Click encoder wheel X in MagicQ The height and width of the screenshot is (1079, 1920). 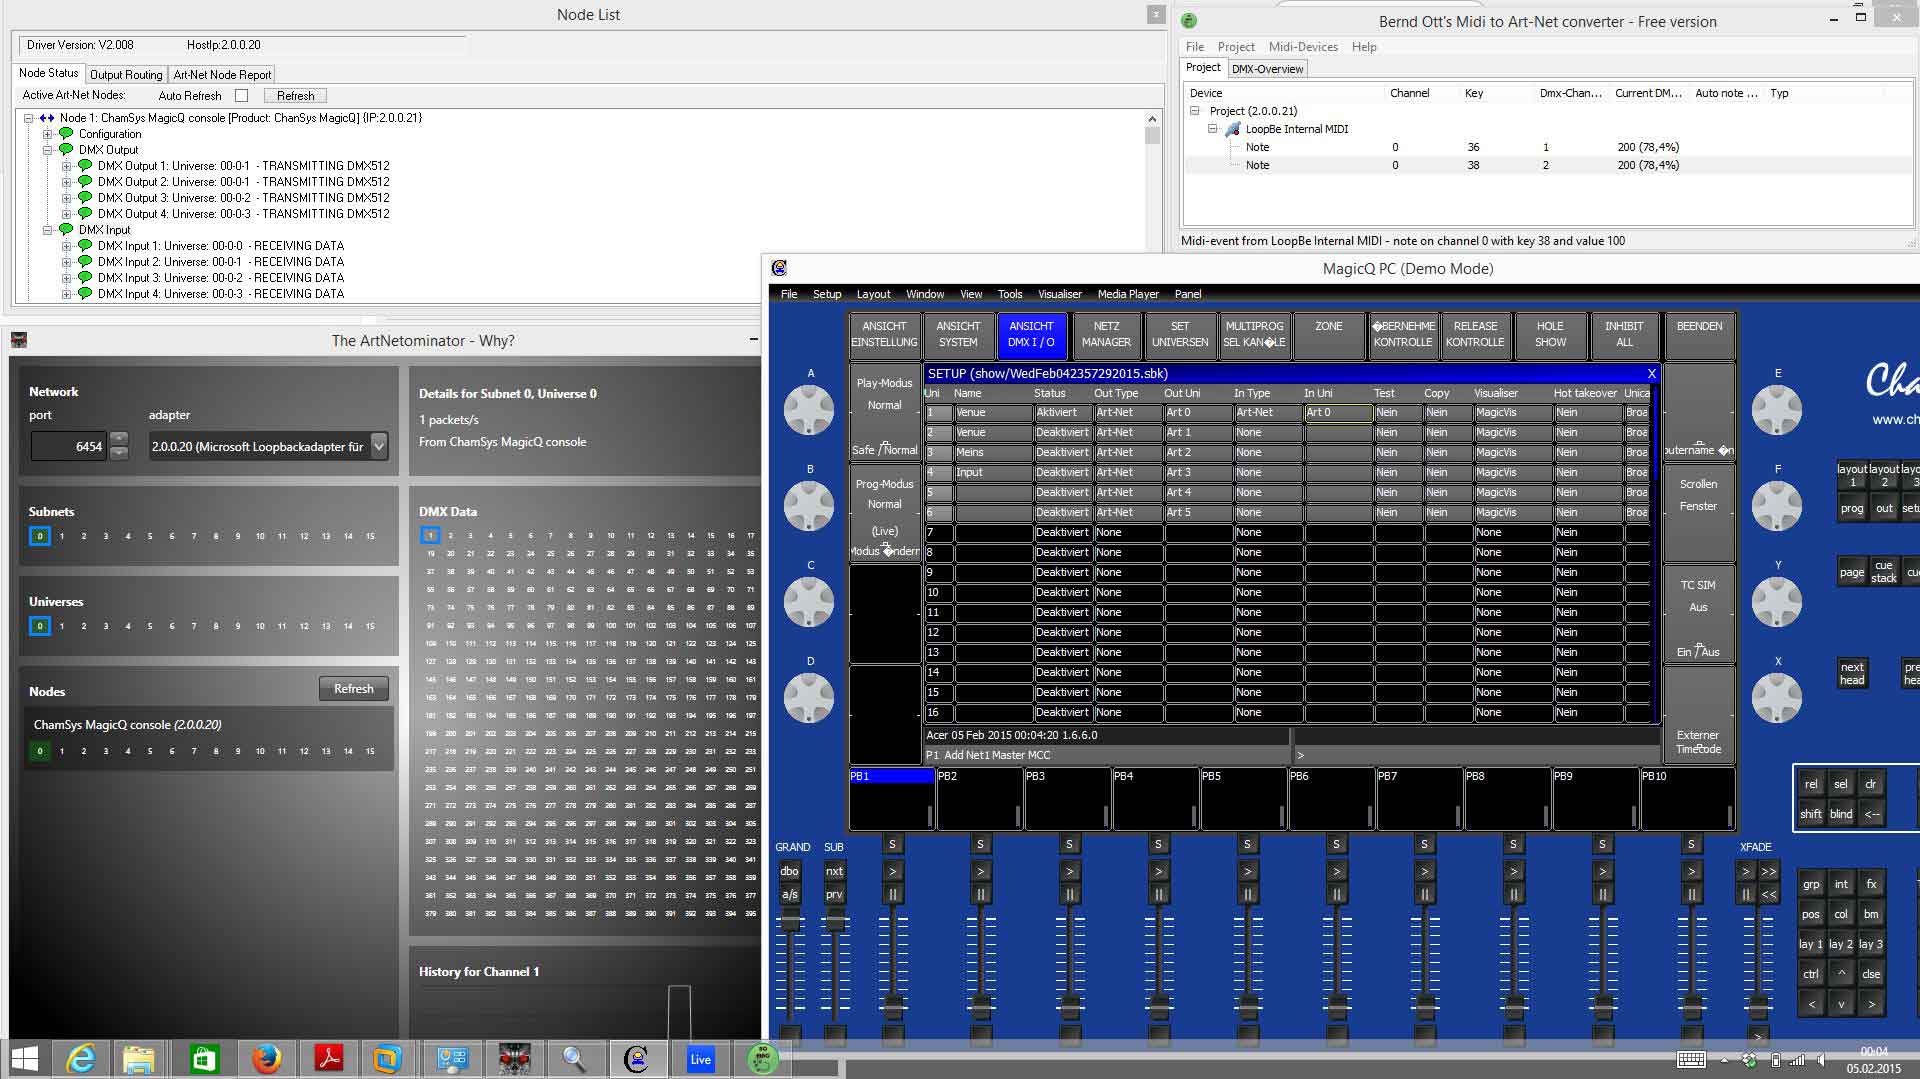click(1777, 697)
